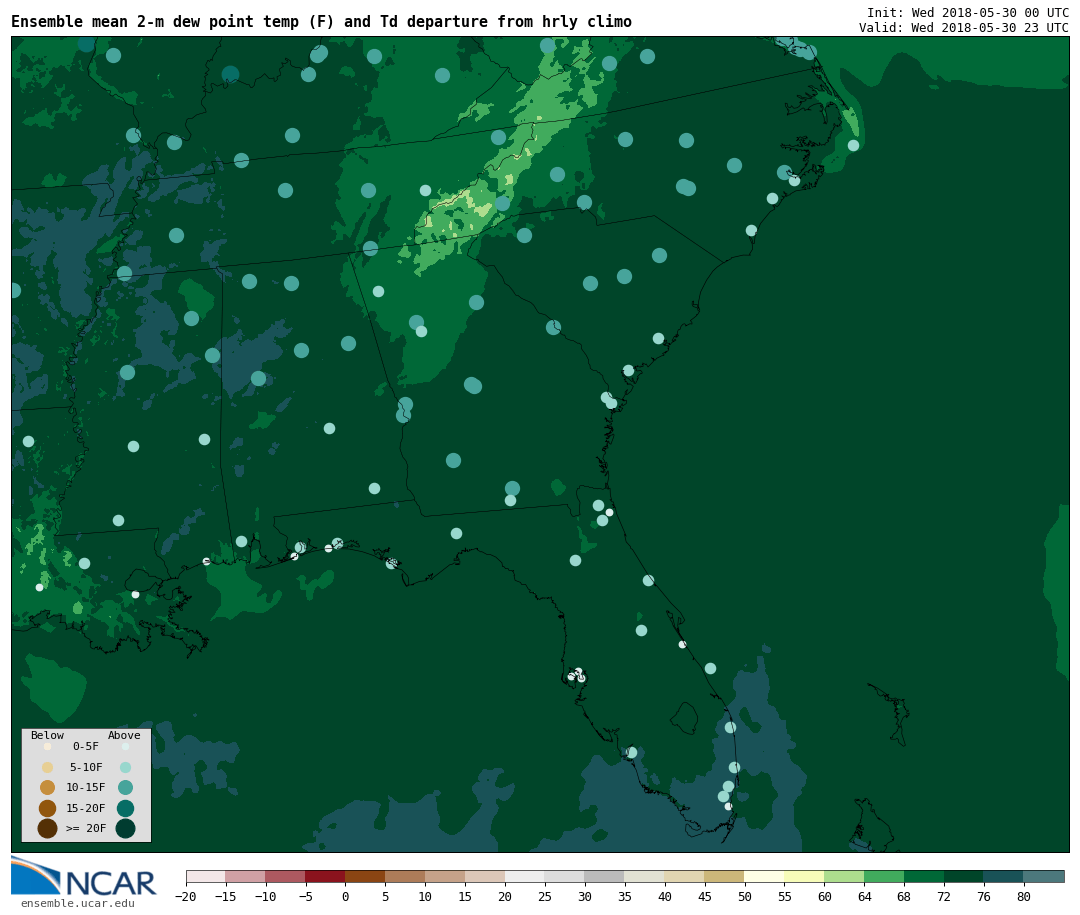Click the '0' colorbar tick label
This screenshot has height=915, width=1080.
[x=346, y=897]
